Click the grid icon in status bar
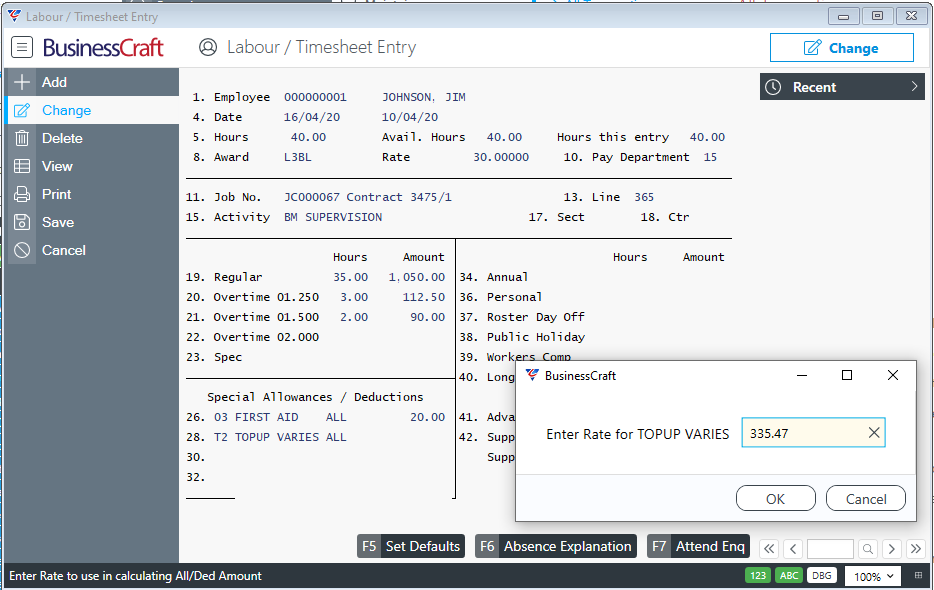This screenshot has width=934, height=590. [x=919, y=575]
